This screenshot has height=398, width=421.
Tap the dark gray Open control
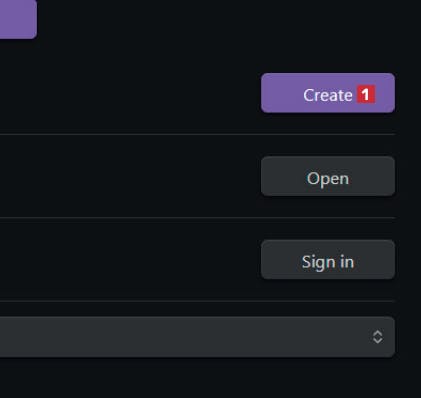pyautogui.click(x=328, y=176)
